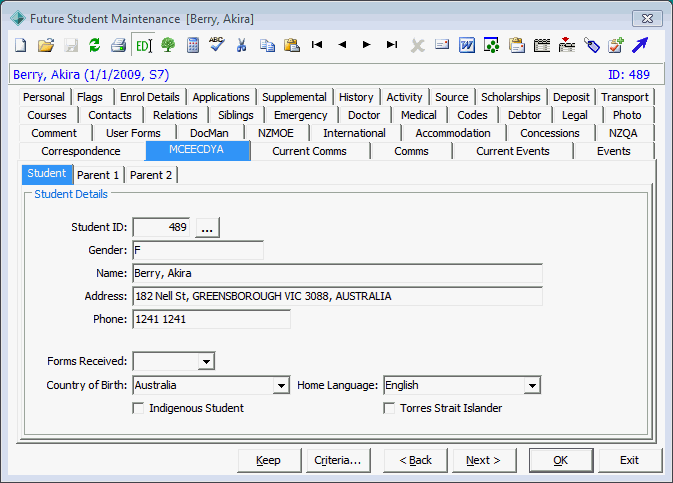
Task: Select the Scholarships tab
Action: [x=511, y=97]
